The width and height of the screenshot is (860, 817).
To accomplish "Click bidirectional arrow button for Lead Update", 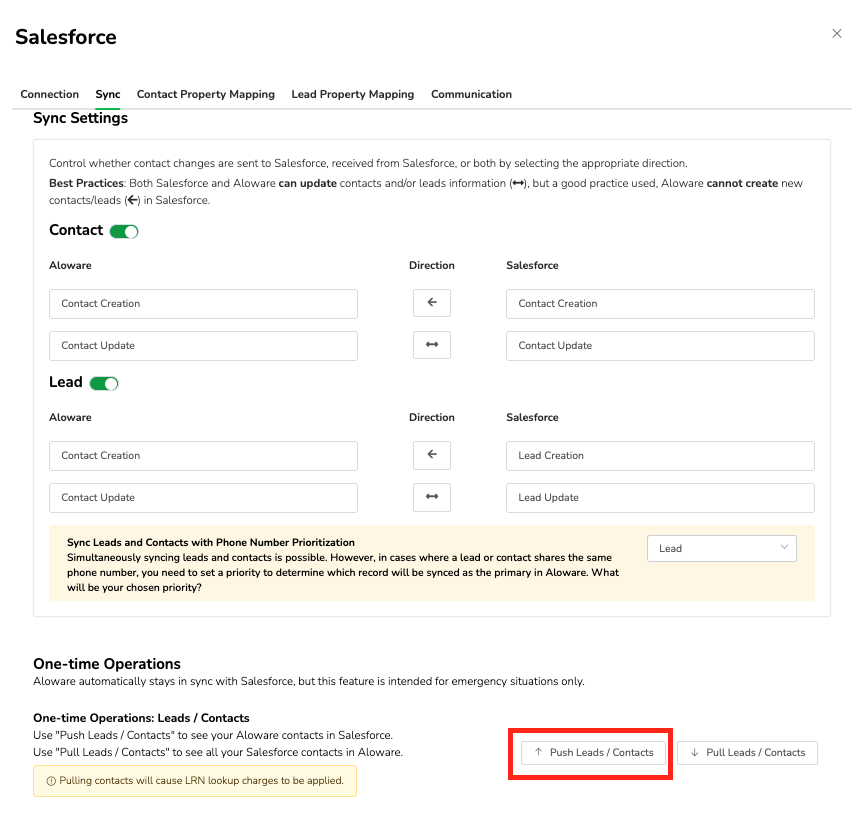I will pyautogui.click(x=432, y=497).
